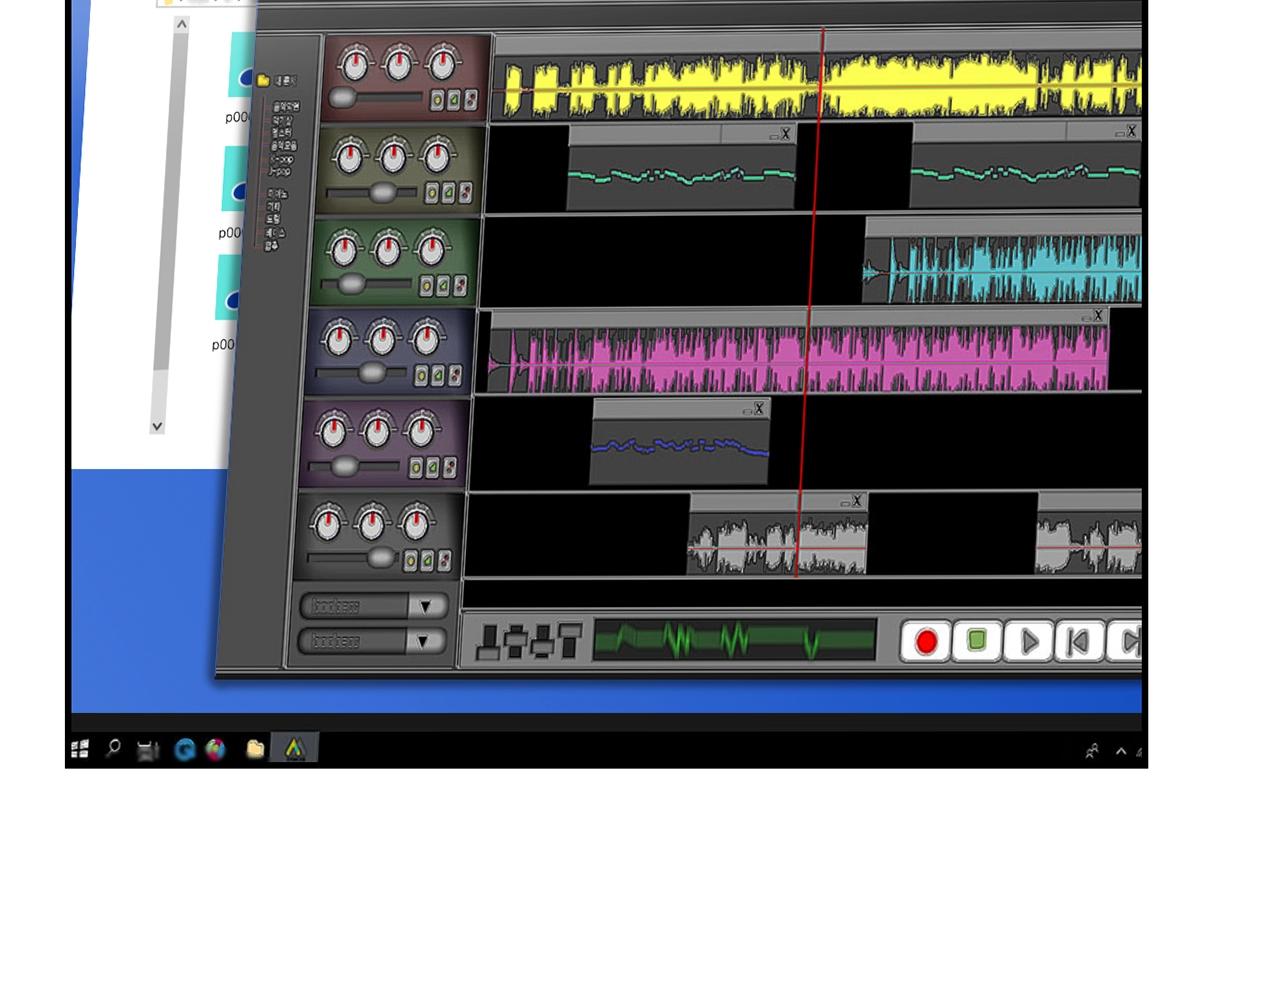Select the J-pop tree entry
Viewport: 1280px width, 1000px height.
[279, 171]
